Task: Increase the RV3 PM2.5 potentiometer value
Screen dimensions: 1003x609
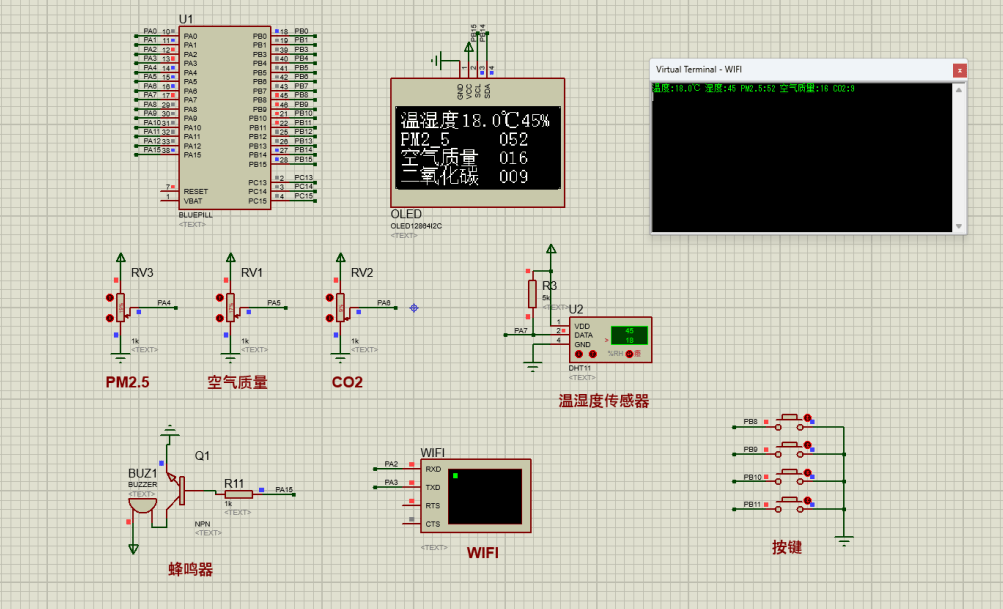Action: point(110,298)
